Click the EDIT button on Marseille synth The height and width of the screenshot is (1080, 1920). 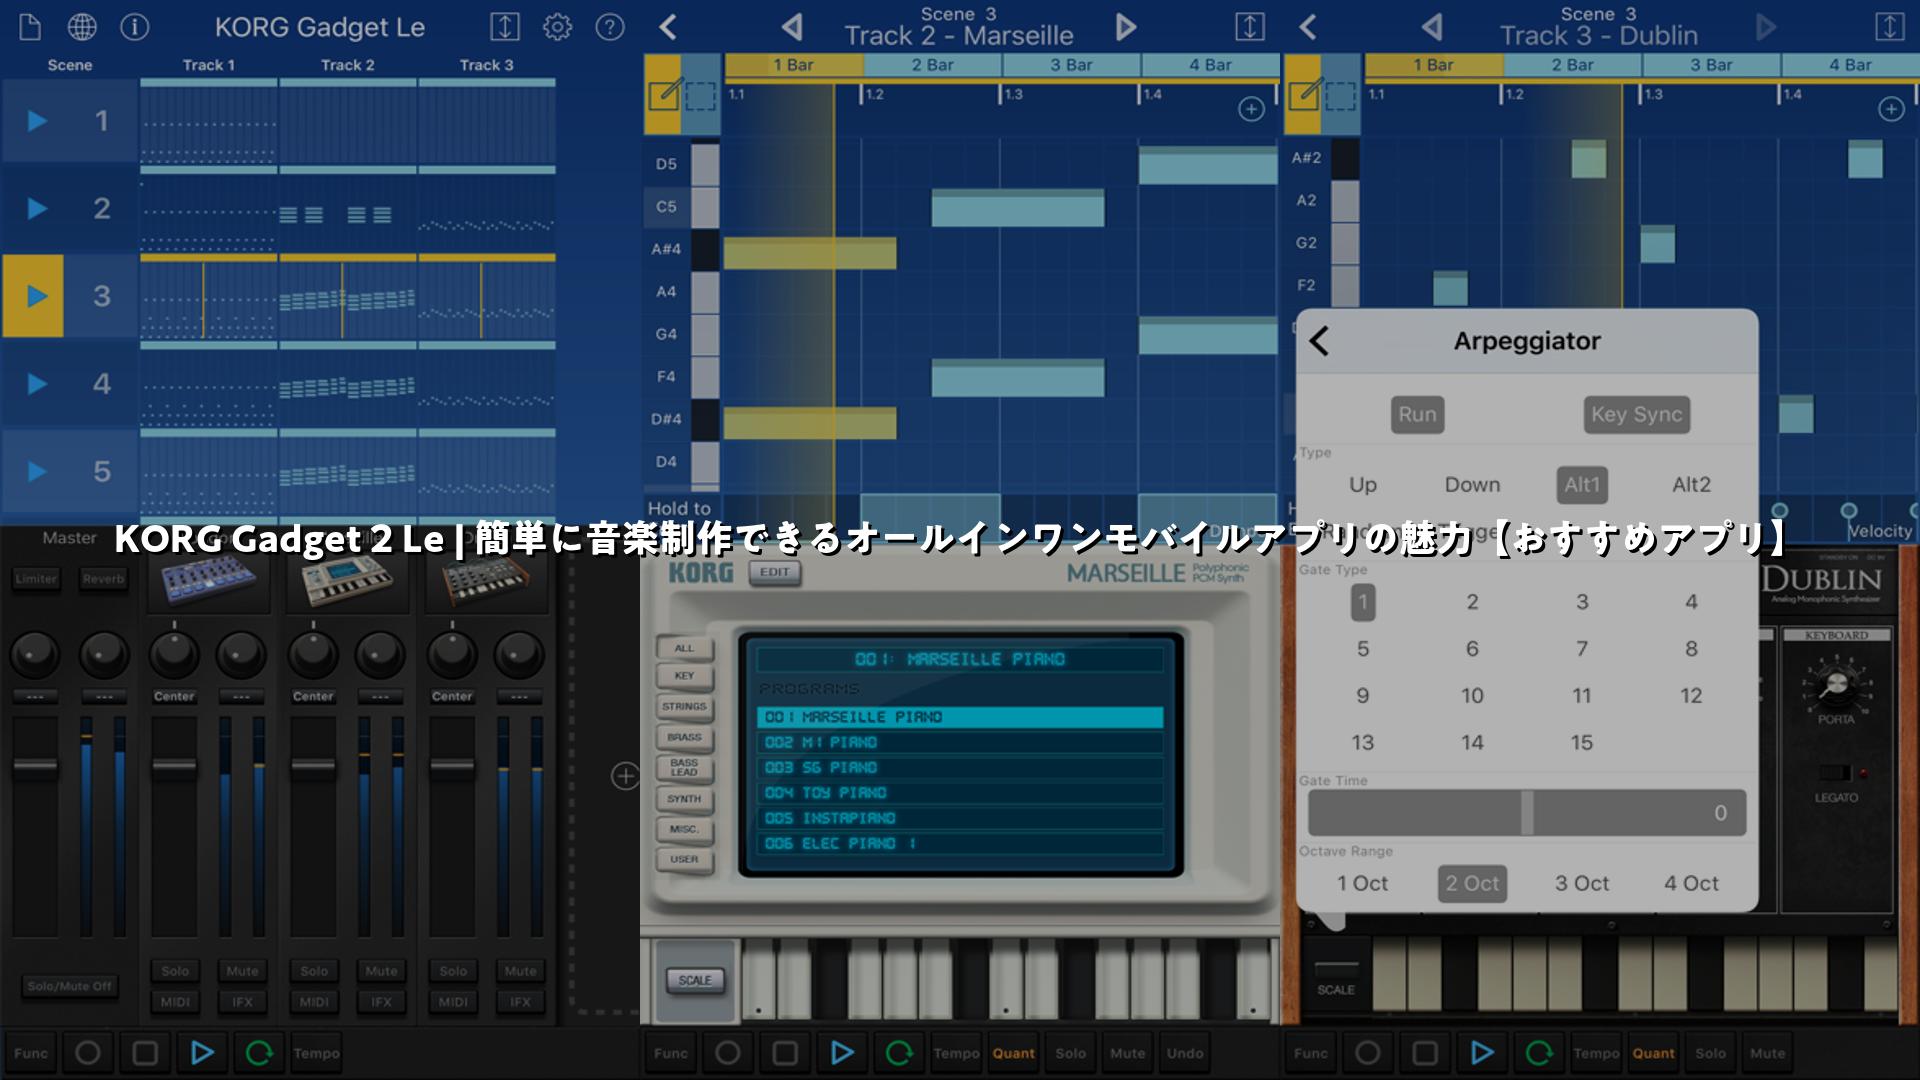pyautogui.click(x=775, y=572)
